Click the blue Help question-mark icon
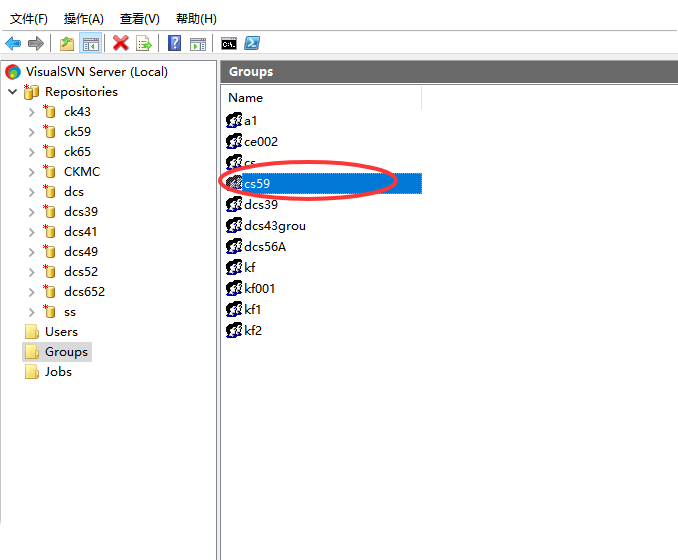 [174, 43]
